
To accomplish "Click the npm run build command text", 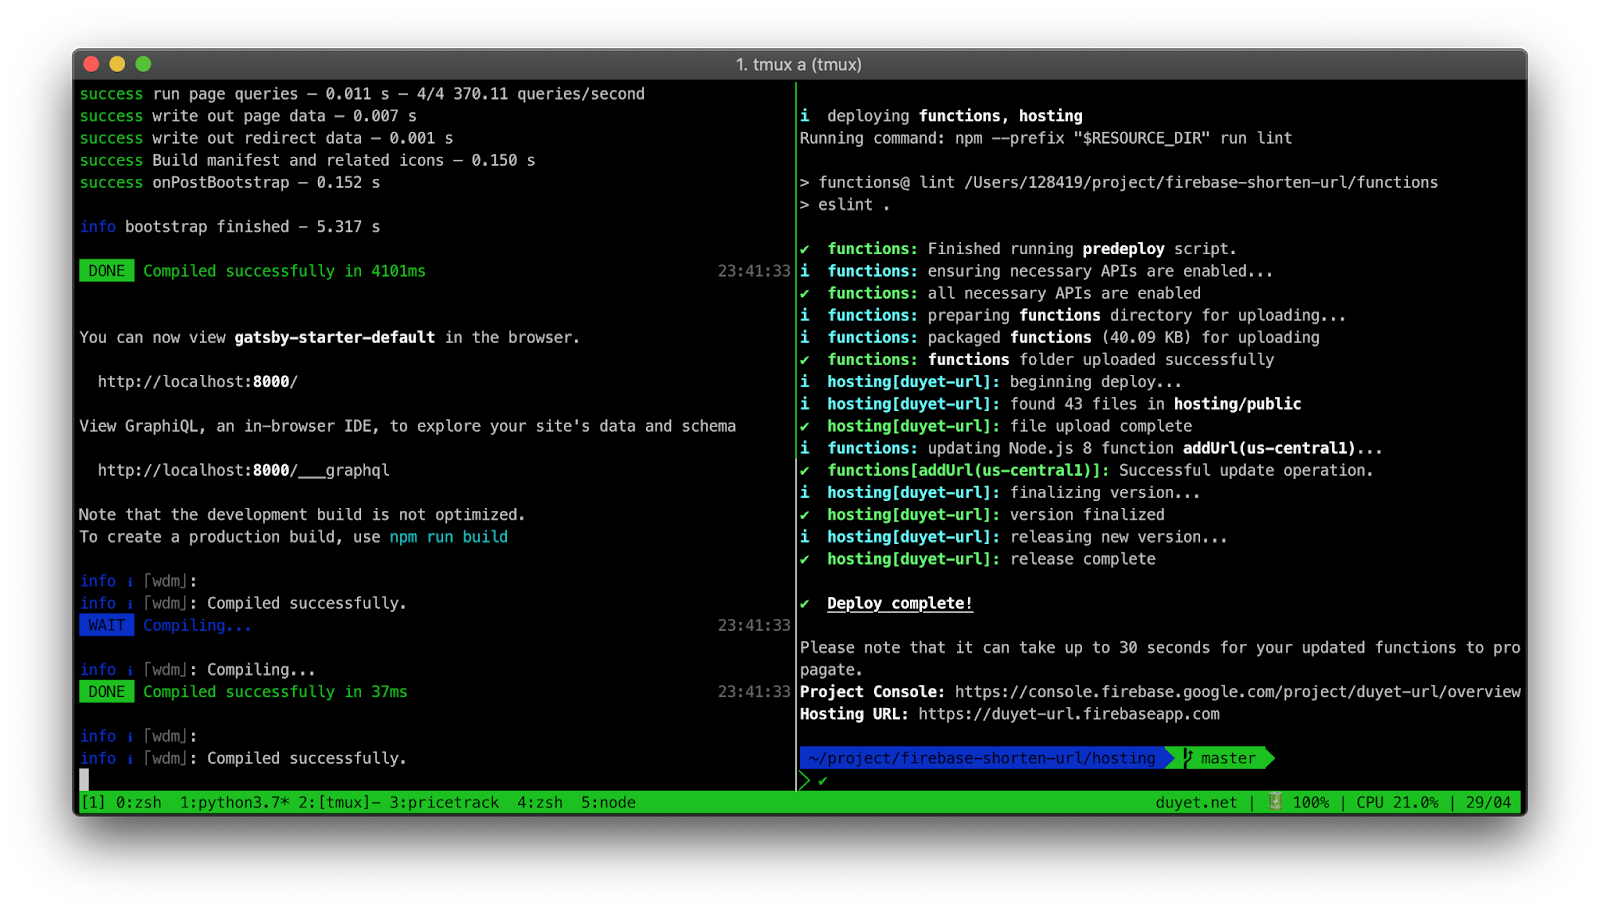I will [x=449, y=537].
